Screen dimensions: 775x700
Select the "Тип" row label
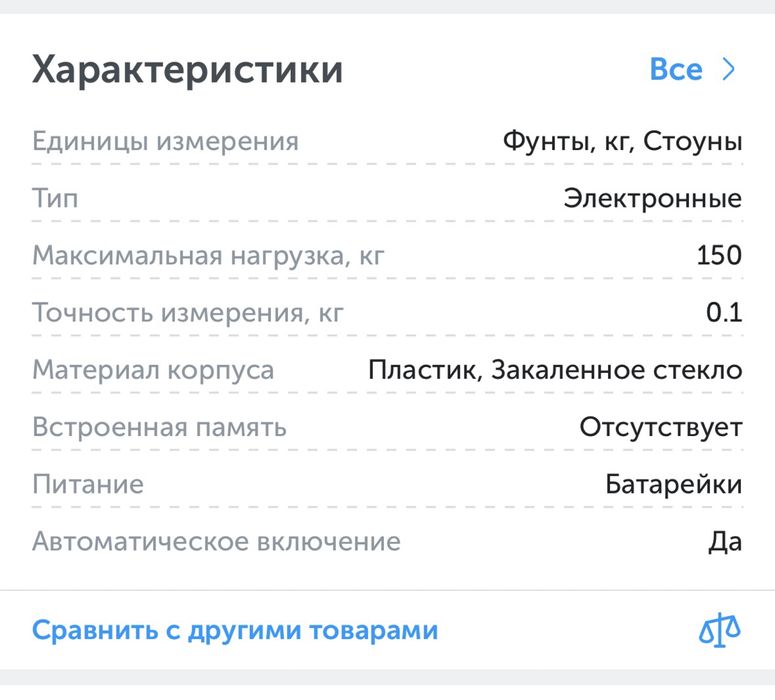pyautogui.click(x=55, y=198)
